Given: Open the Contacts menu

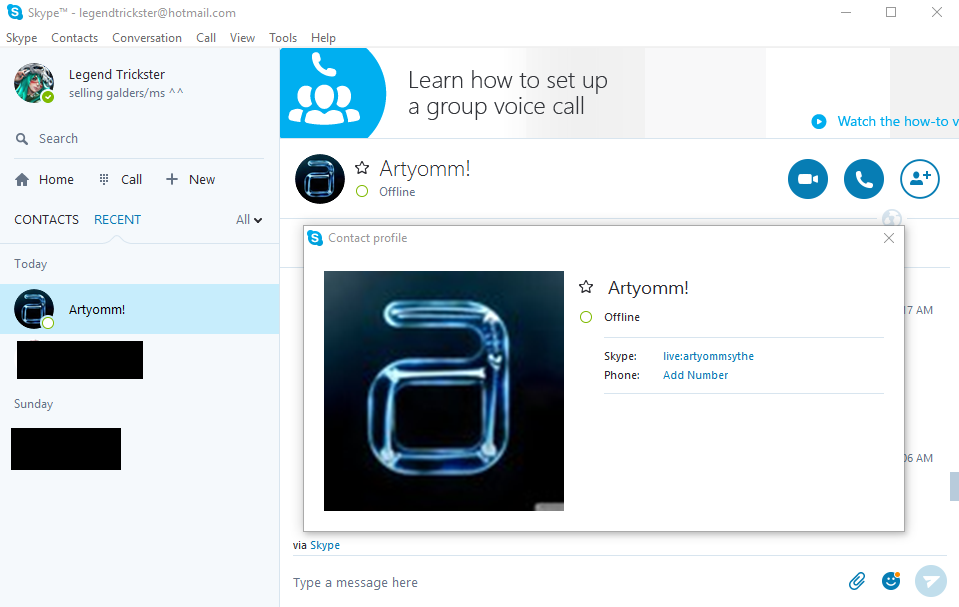Looking at the screenshot, I should [x=75, y=38].
